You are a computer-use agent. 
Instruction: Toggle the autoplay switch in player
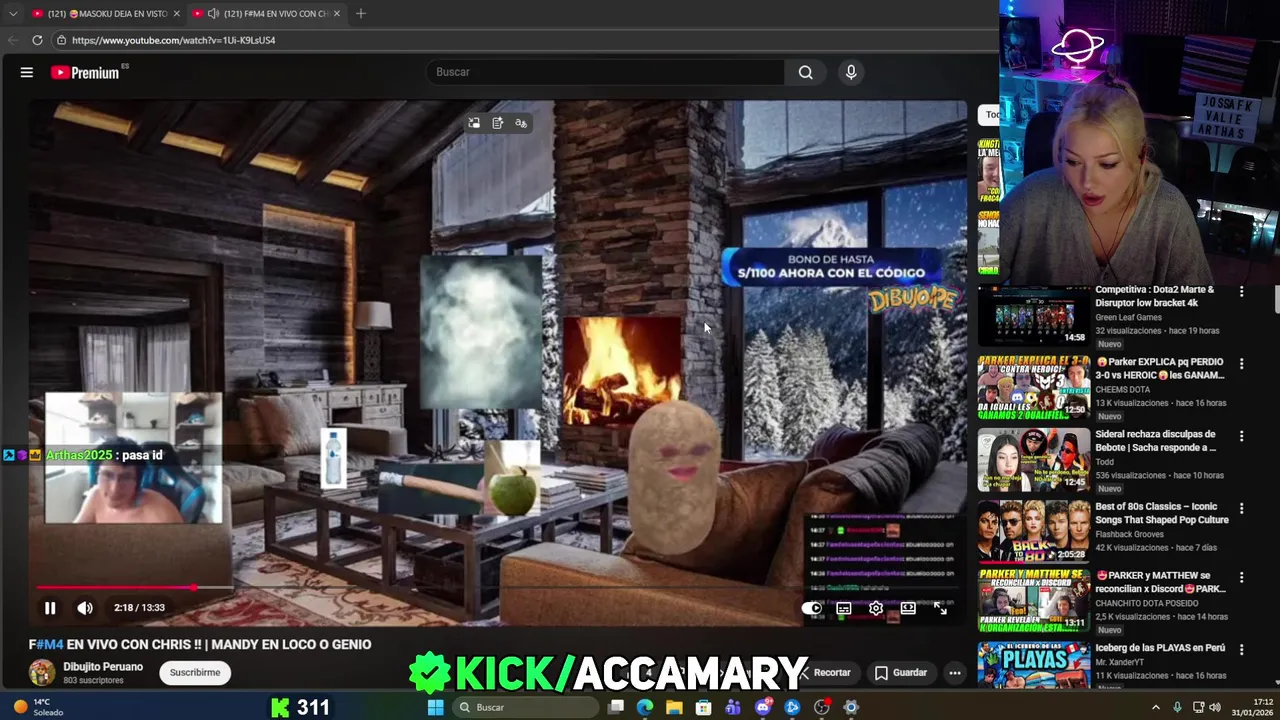pos(812,608)
